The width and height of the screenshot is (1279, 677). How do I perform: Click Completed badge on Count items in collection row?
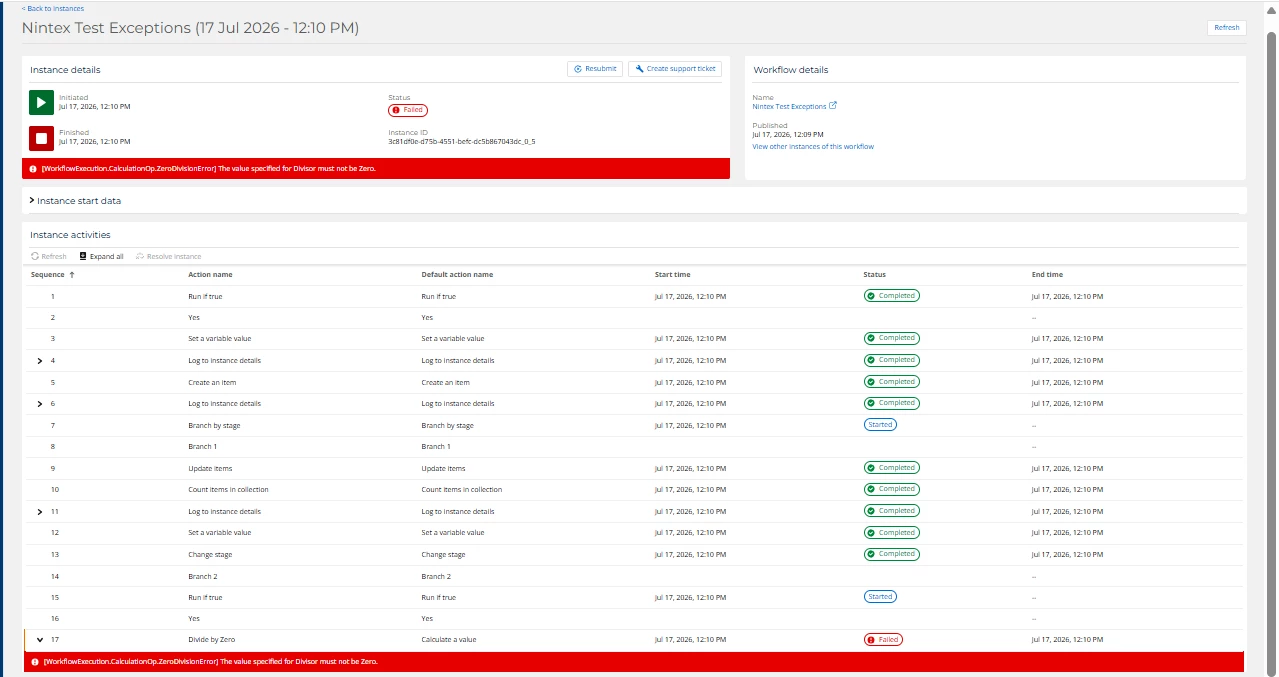click(891, 489)
